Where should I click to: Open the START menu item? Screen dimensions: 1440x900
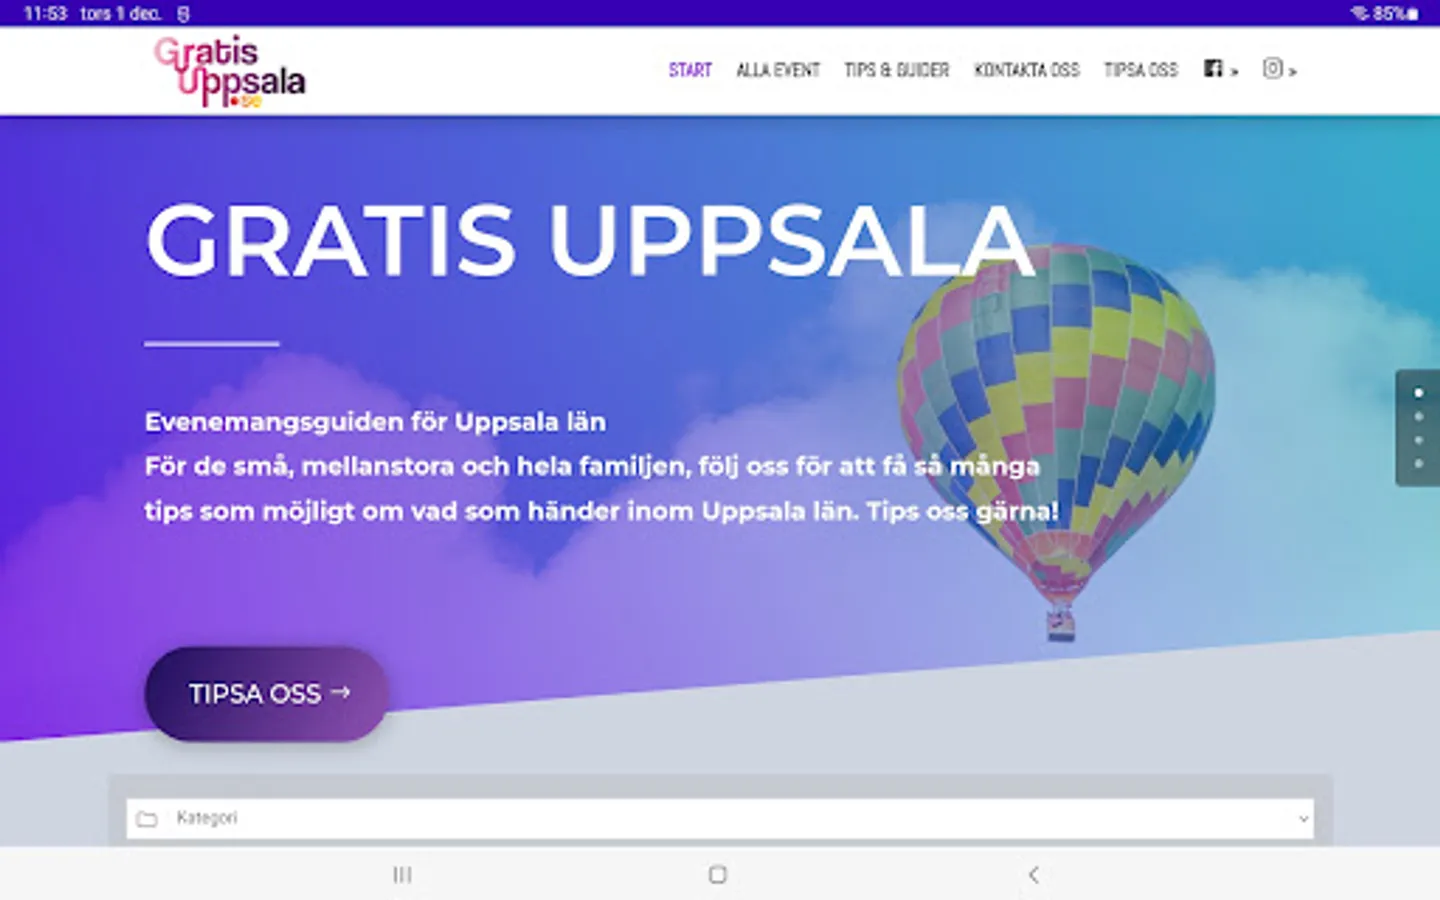pos(690,70)
